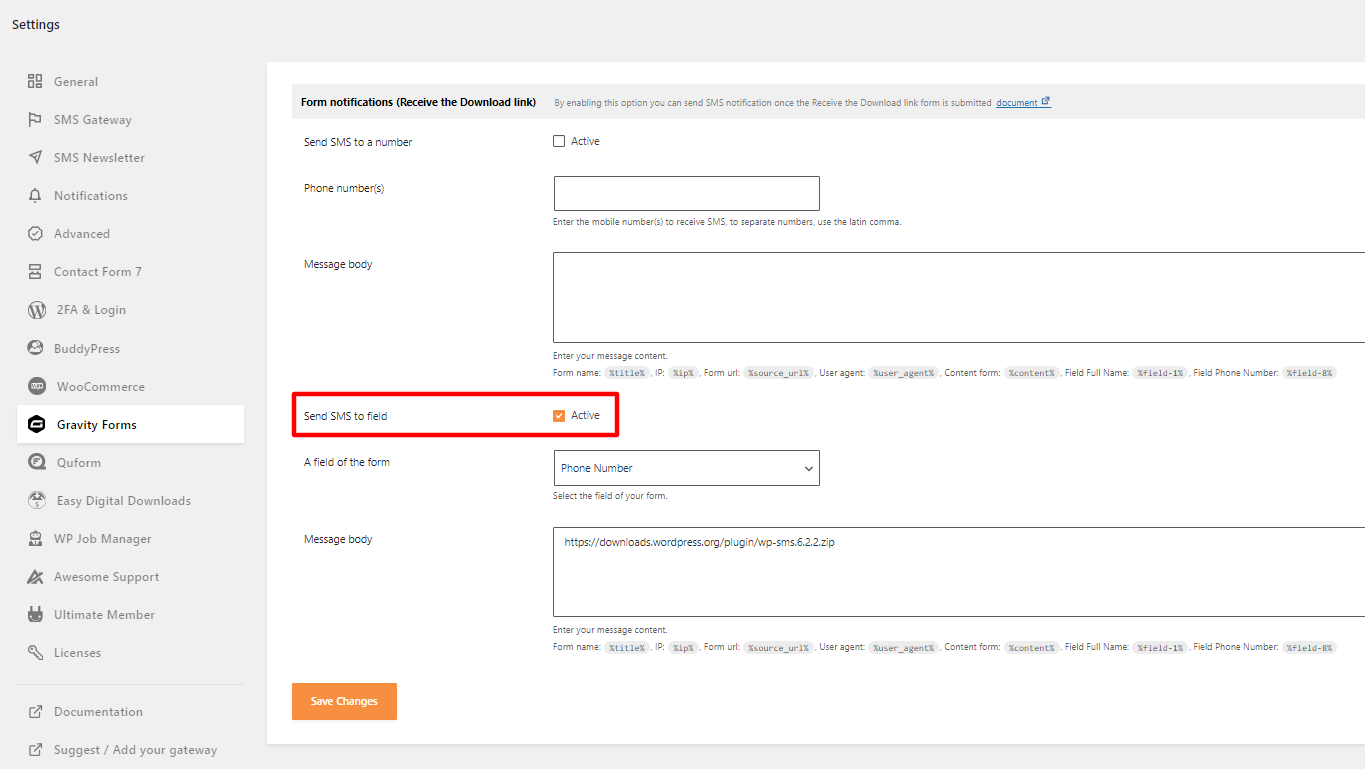Click the Message body textarea containing download URL
This screenshot has width=1365, height=769.
point(959,571)
